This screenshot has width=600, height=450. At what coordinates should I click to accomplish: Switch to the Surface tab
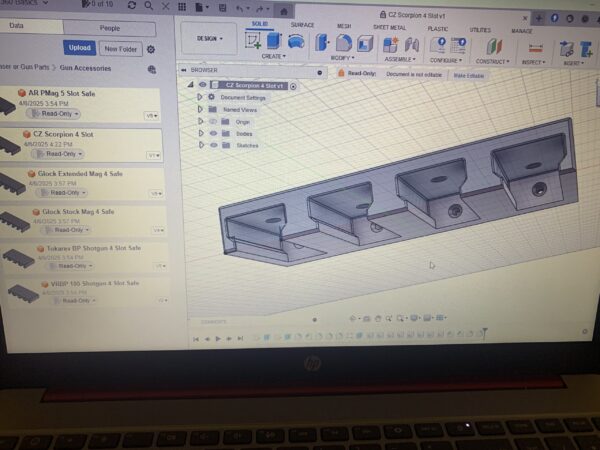pos(302,25)
